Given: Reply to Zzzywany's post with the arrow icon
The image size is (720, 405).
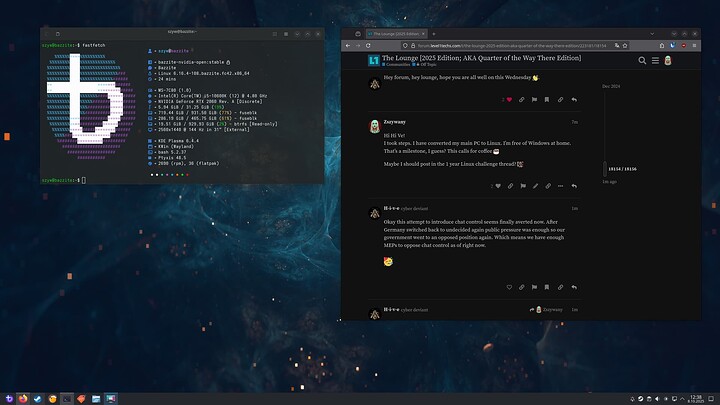Looking at the screenshot, I should pos(574,186).
